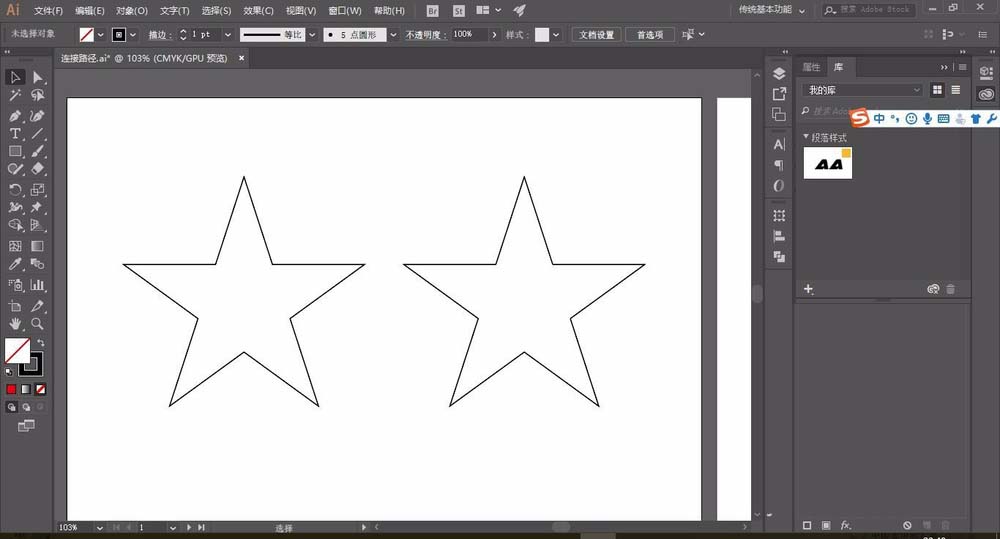Collapse 段落样式 section
The image size is (1000, 539).
tap(806, 137)
